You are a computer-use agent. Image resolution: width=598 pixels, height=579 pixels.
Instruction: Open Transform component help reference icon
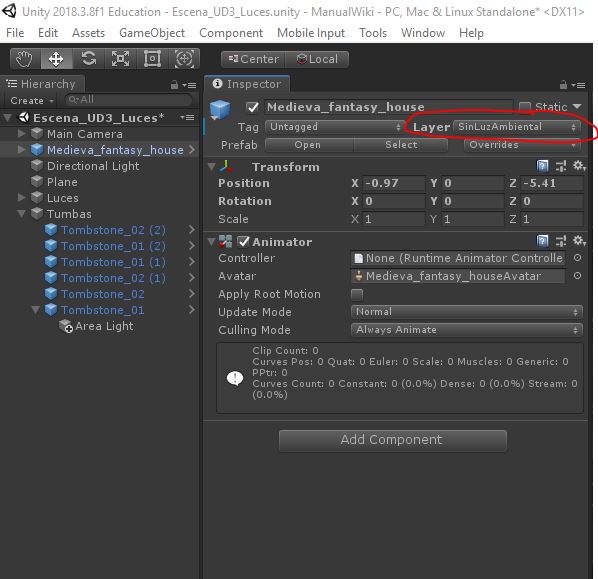[x=542, y=166]
